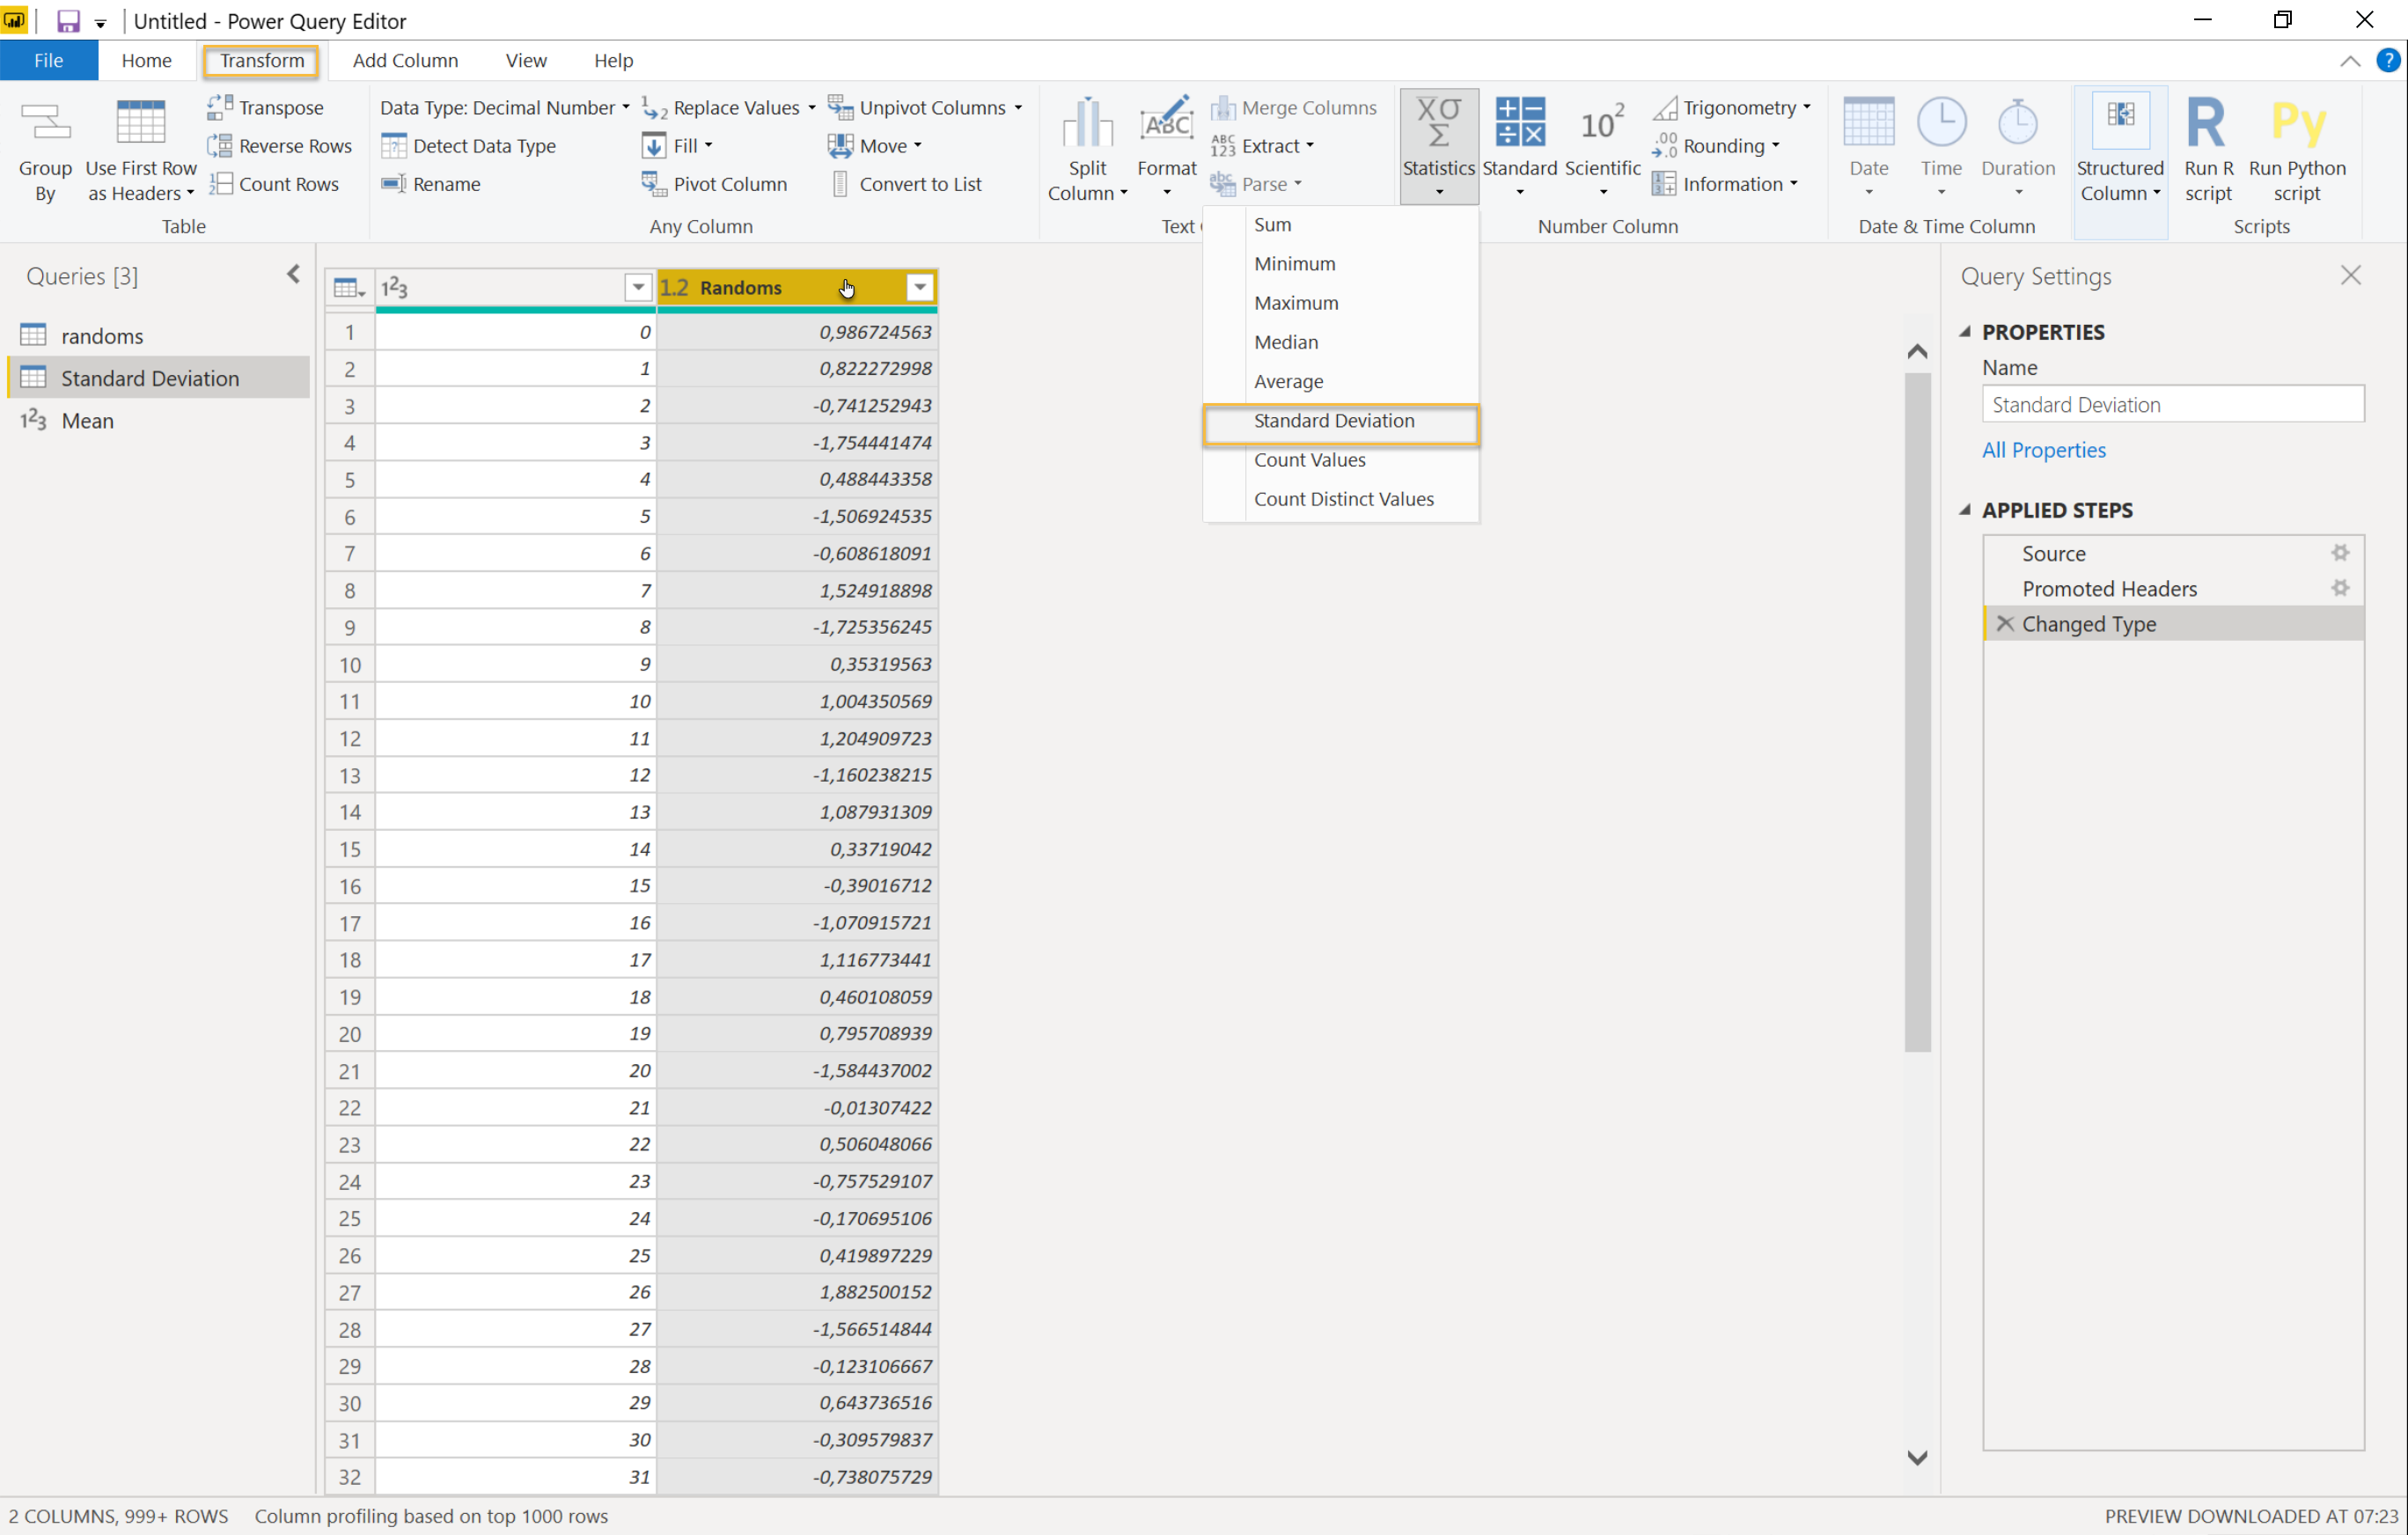The image size is (2408, 1535).
Task: Click the Save icon in title bar
Action: tap(68, 21)
